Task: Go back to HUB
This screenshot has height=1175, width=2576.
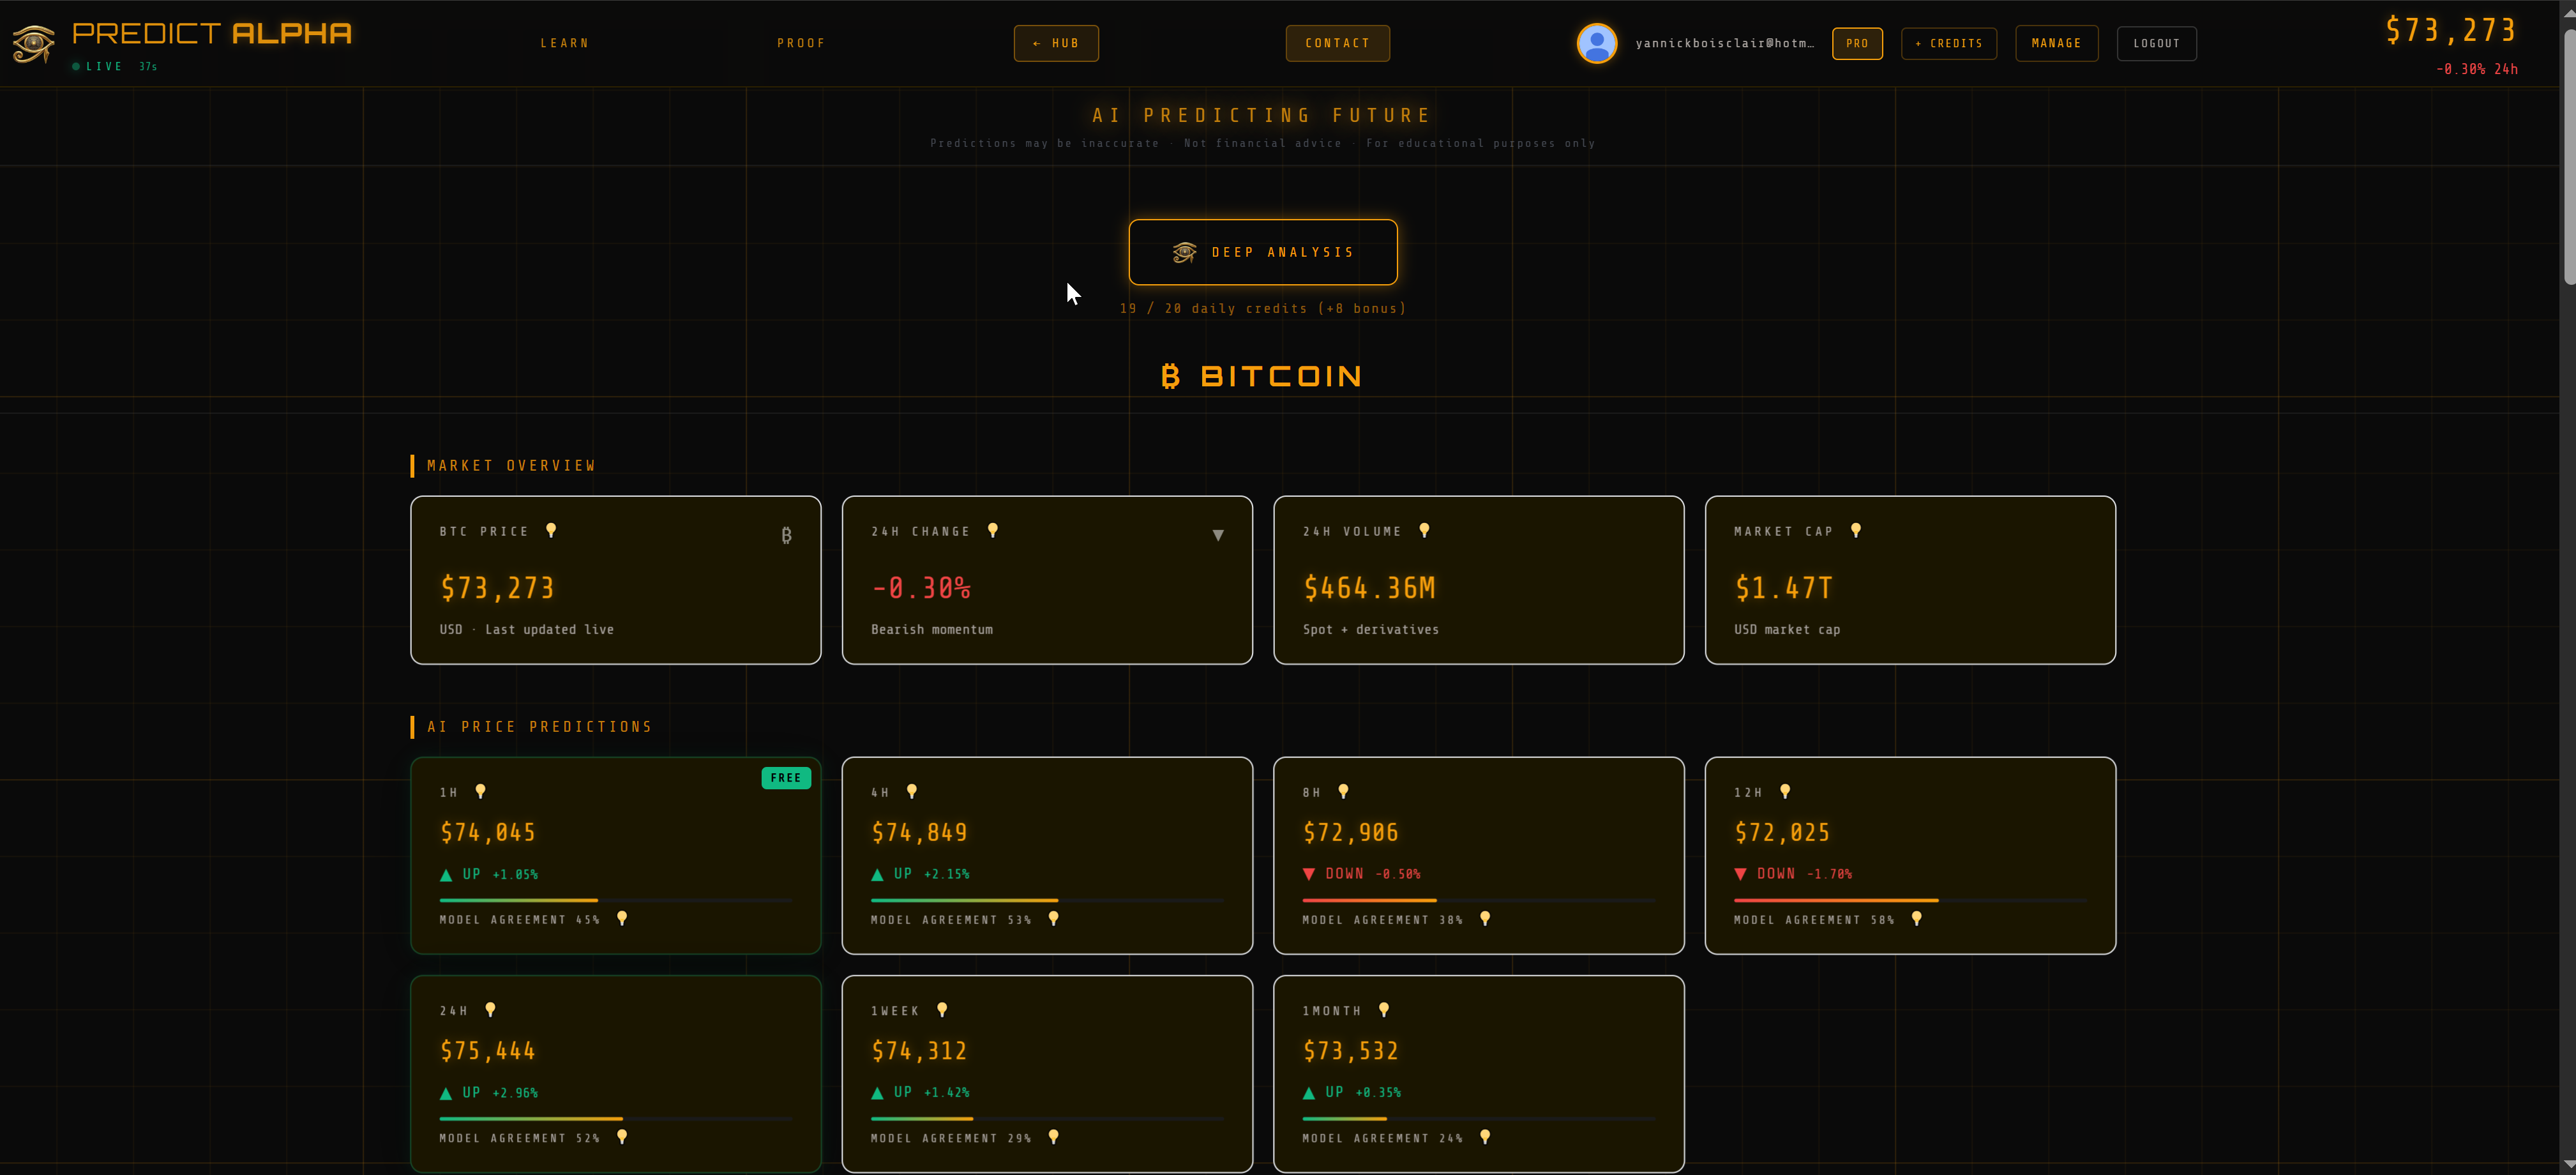Action: [x=1056, y=43]
